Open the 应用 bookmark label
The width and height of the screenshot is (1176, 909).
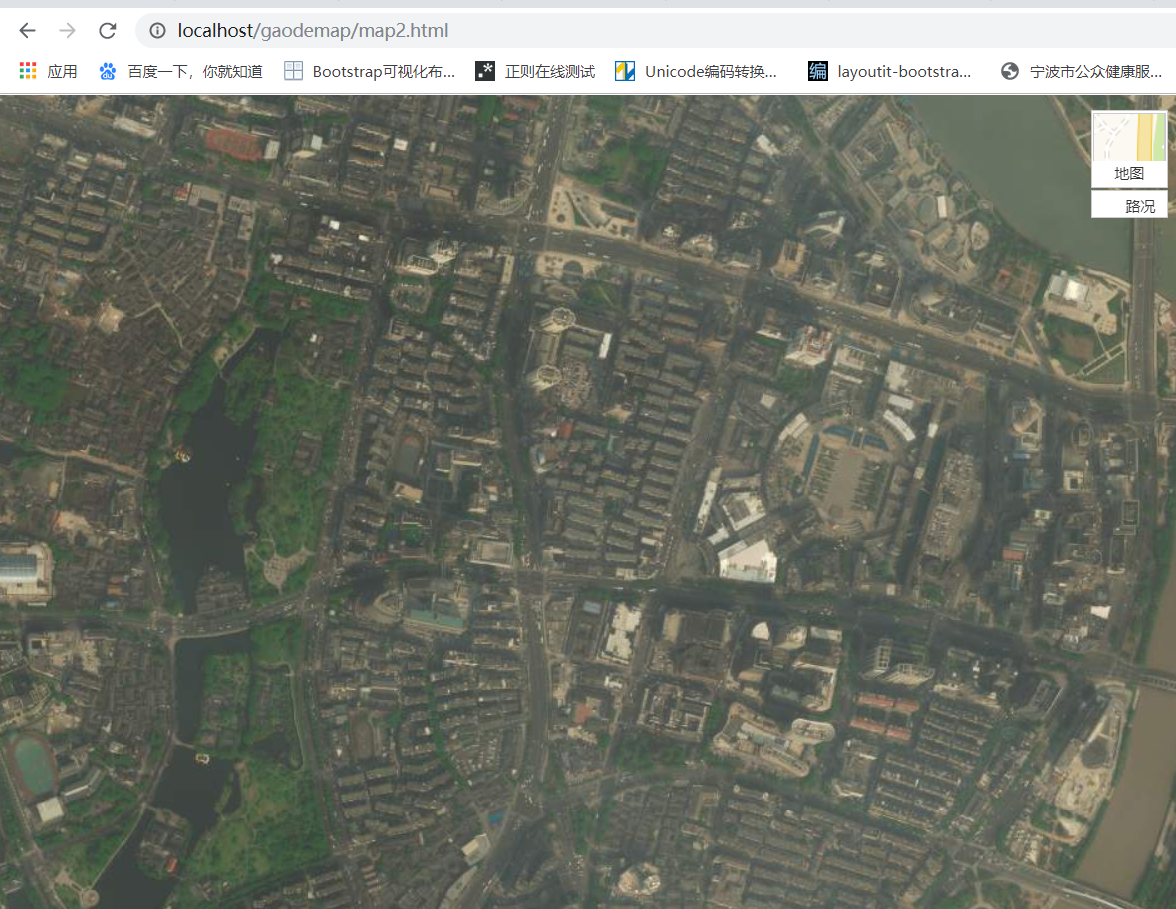62,71
